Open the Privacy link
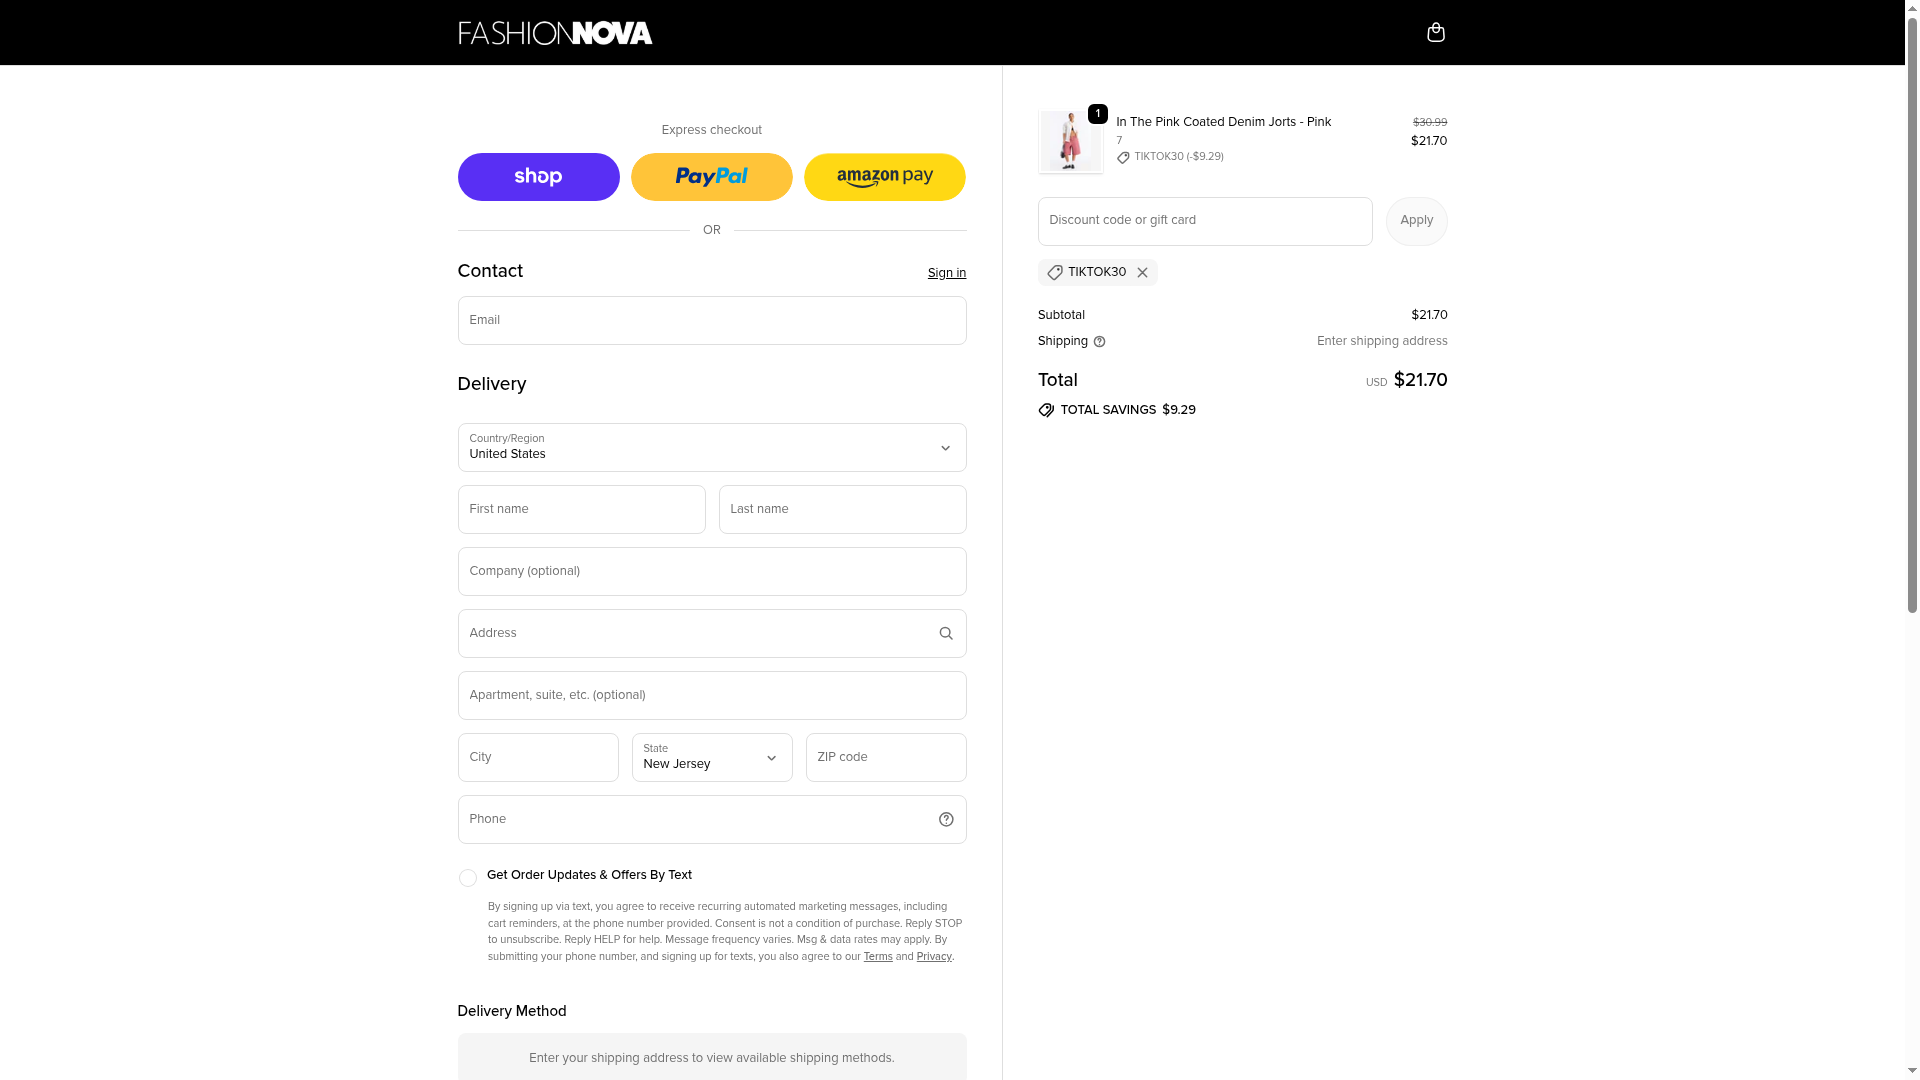 coord(934,957)
